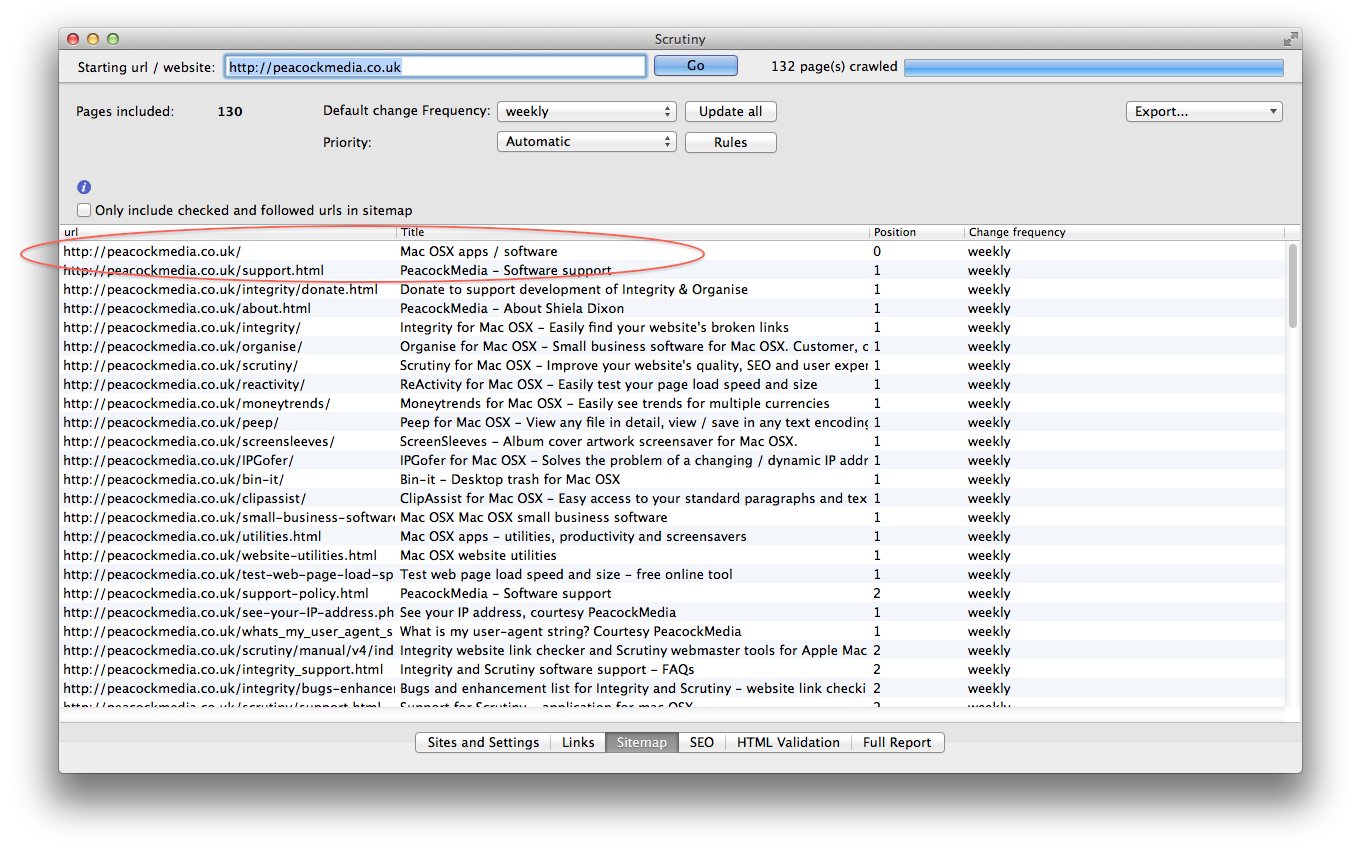Viewport: 1357px width, 847px height.
Task: Select the support-policy.html url row
Action: click(673, 593)
